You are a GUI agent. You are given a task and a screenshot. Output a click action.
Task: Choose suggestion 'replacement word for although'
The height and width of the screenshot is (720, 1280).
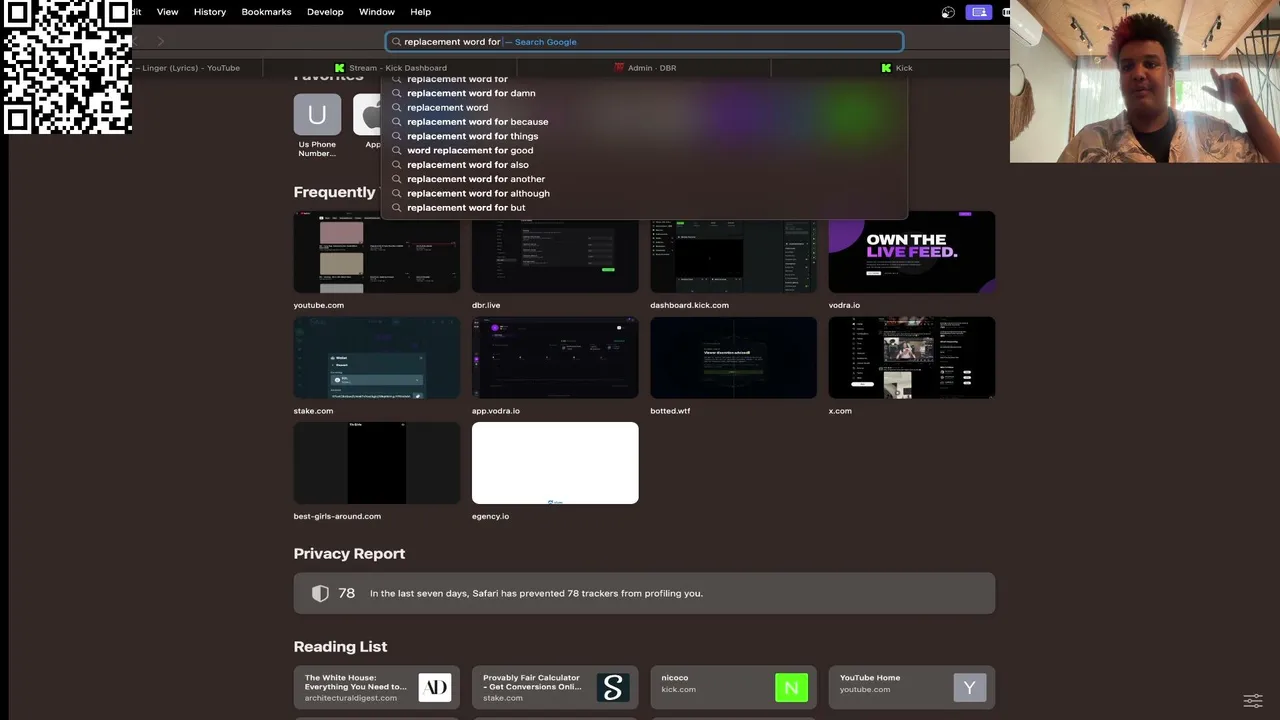tap(645, 193)
